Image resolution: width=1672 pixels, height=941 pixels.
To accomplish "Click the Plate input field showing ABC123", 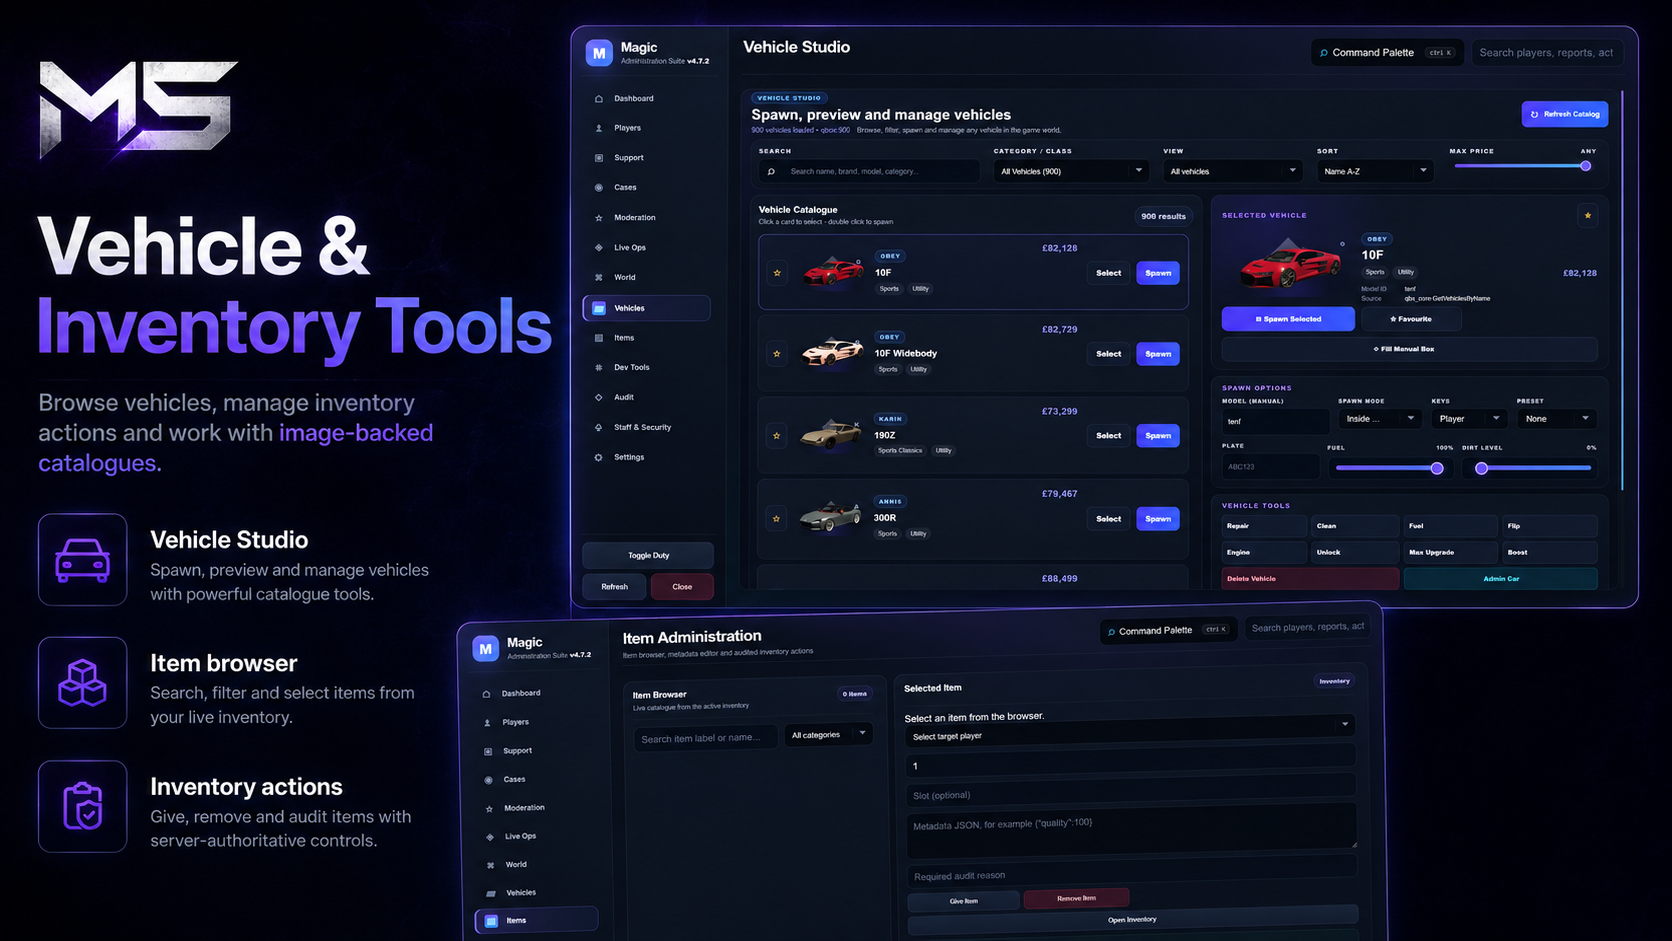I will (x=1271, y=466).
